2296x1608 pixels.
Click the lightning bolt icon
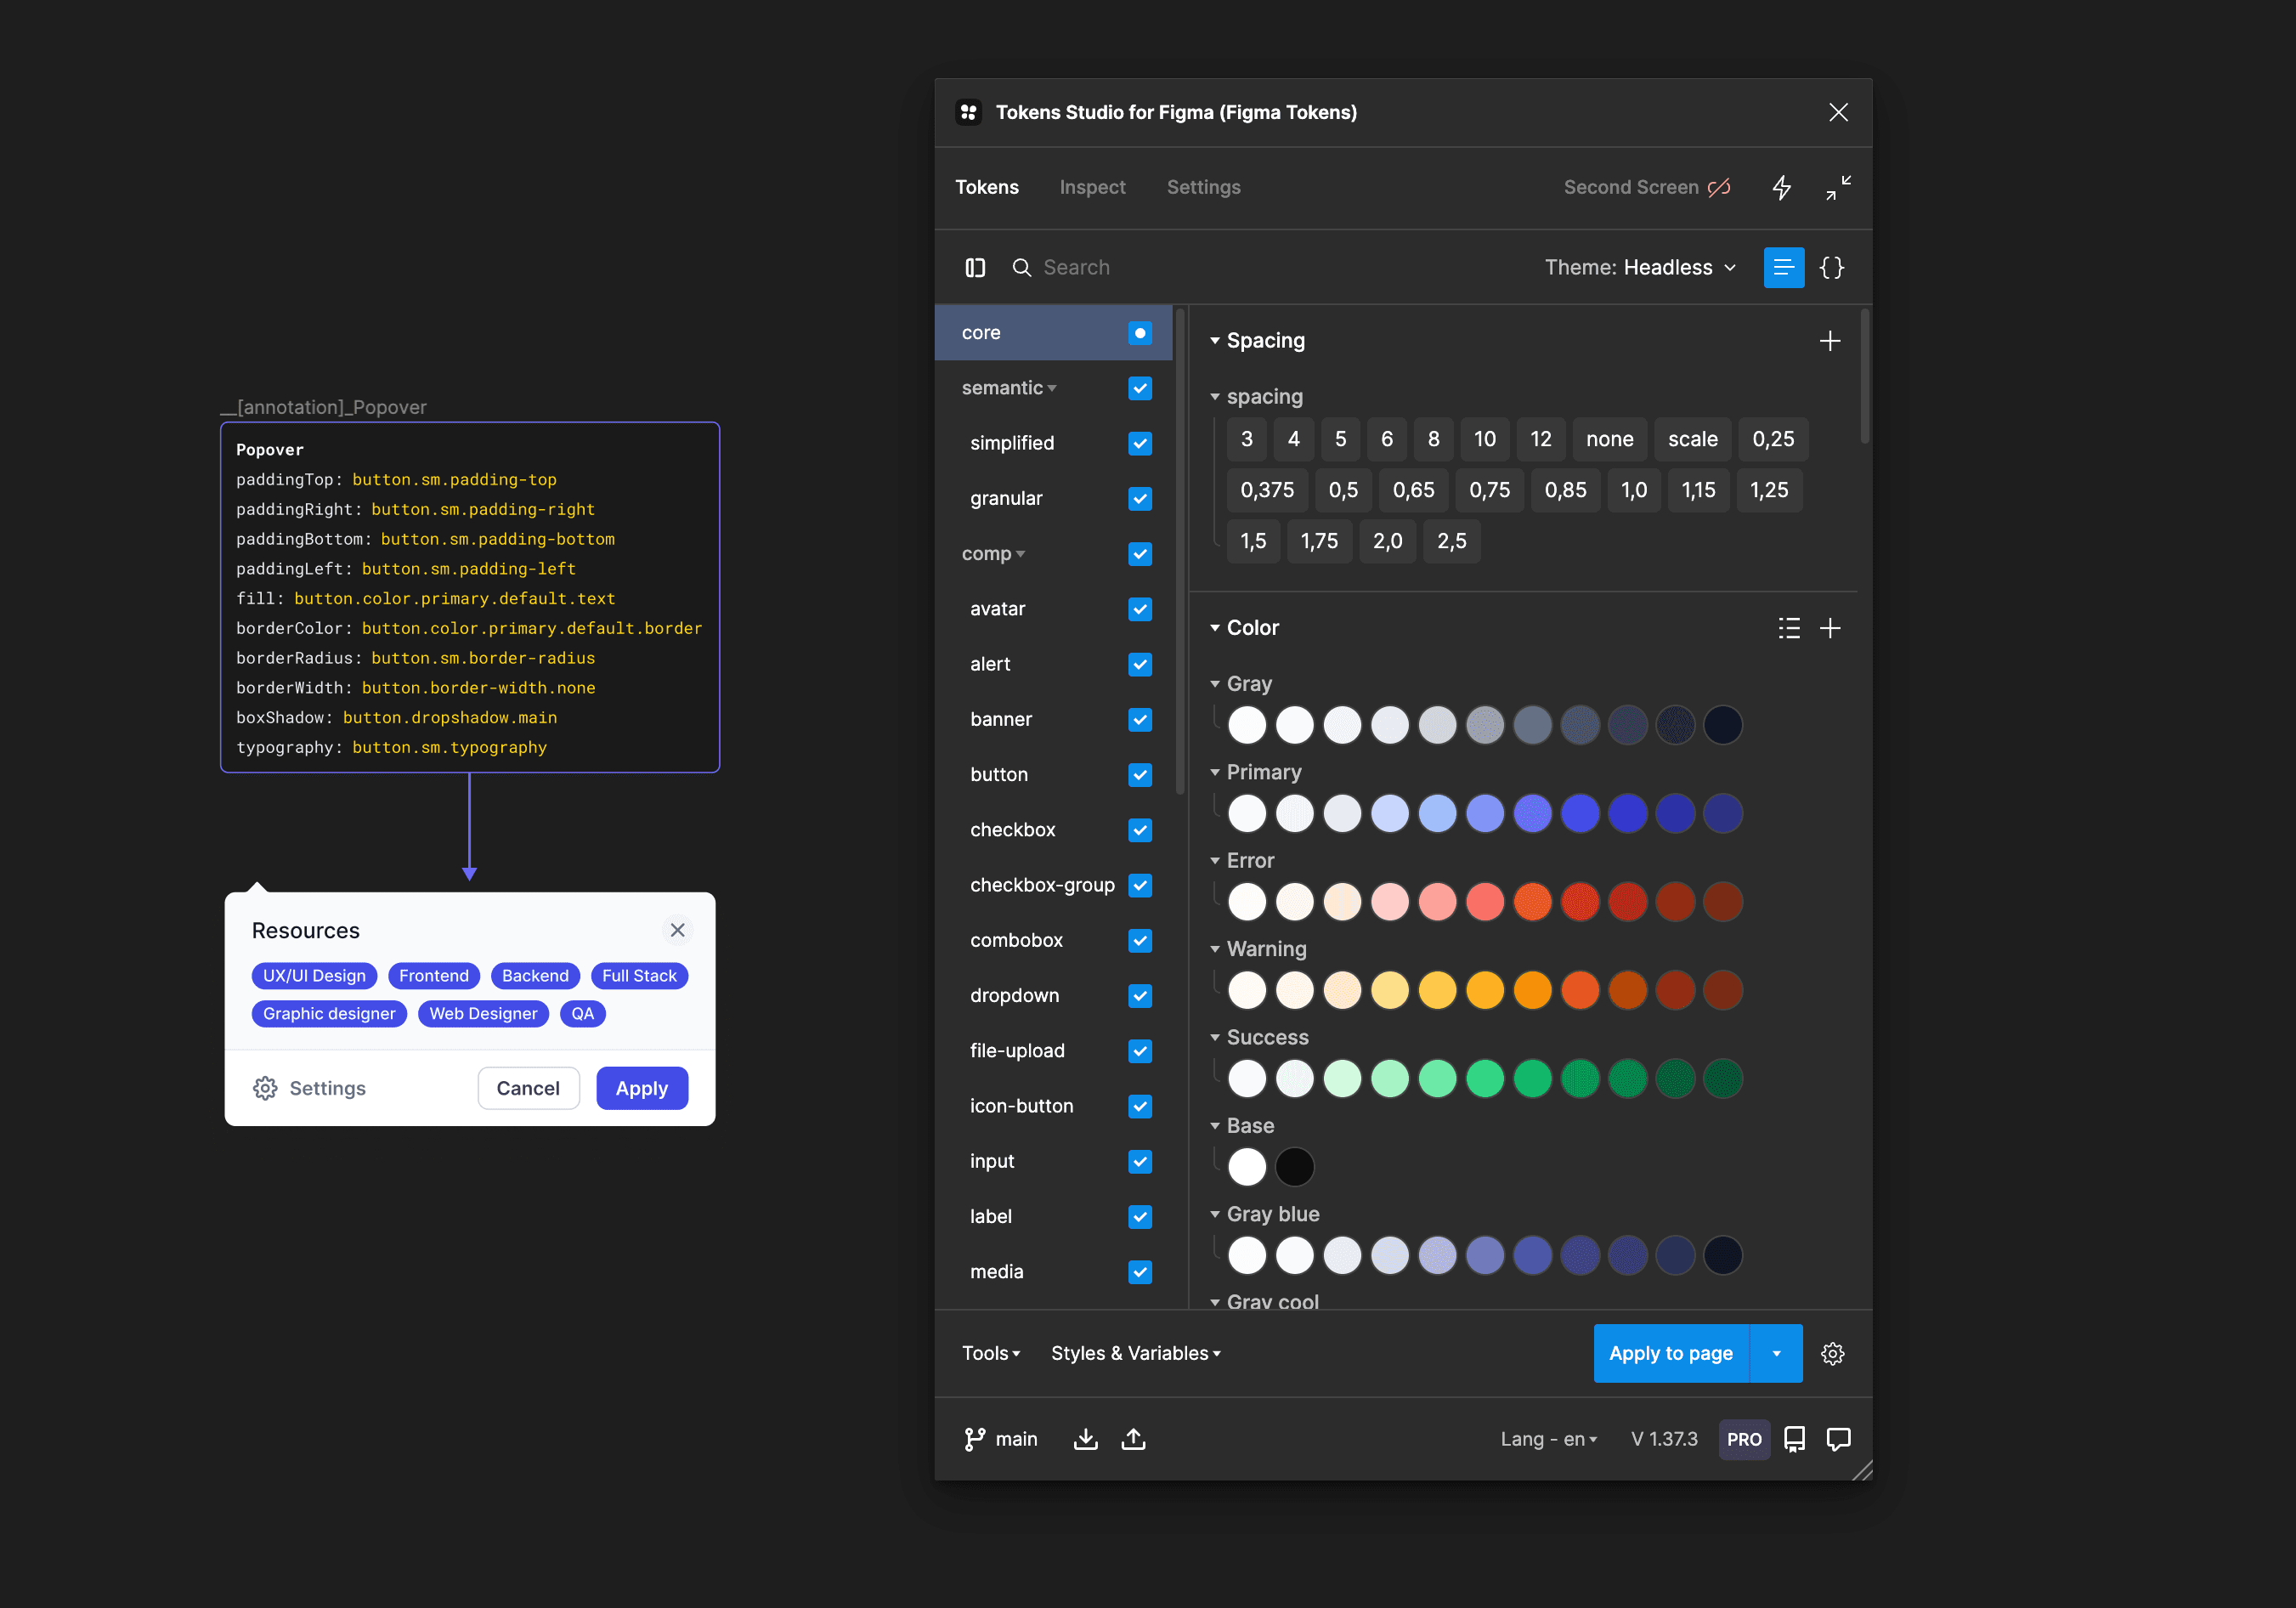tap(1781, 188)
